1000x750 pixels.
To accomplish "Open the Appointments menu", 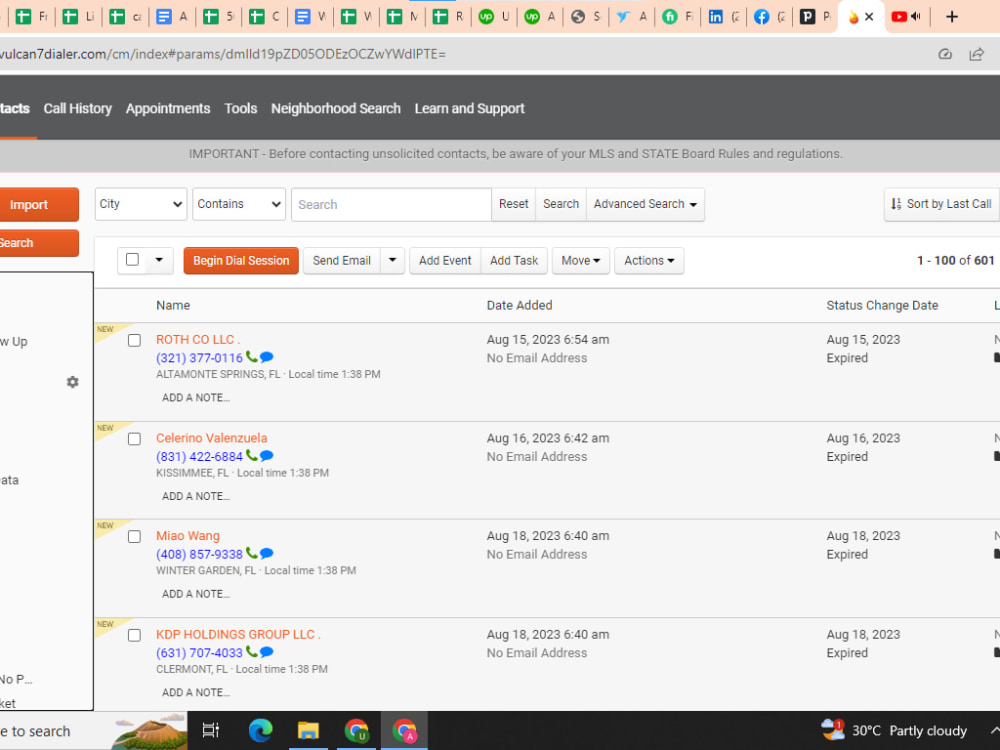I will 168,108.
